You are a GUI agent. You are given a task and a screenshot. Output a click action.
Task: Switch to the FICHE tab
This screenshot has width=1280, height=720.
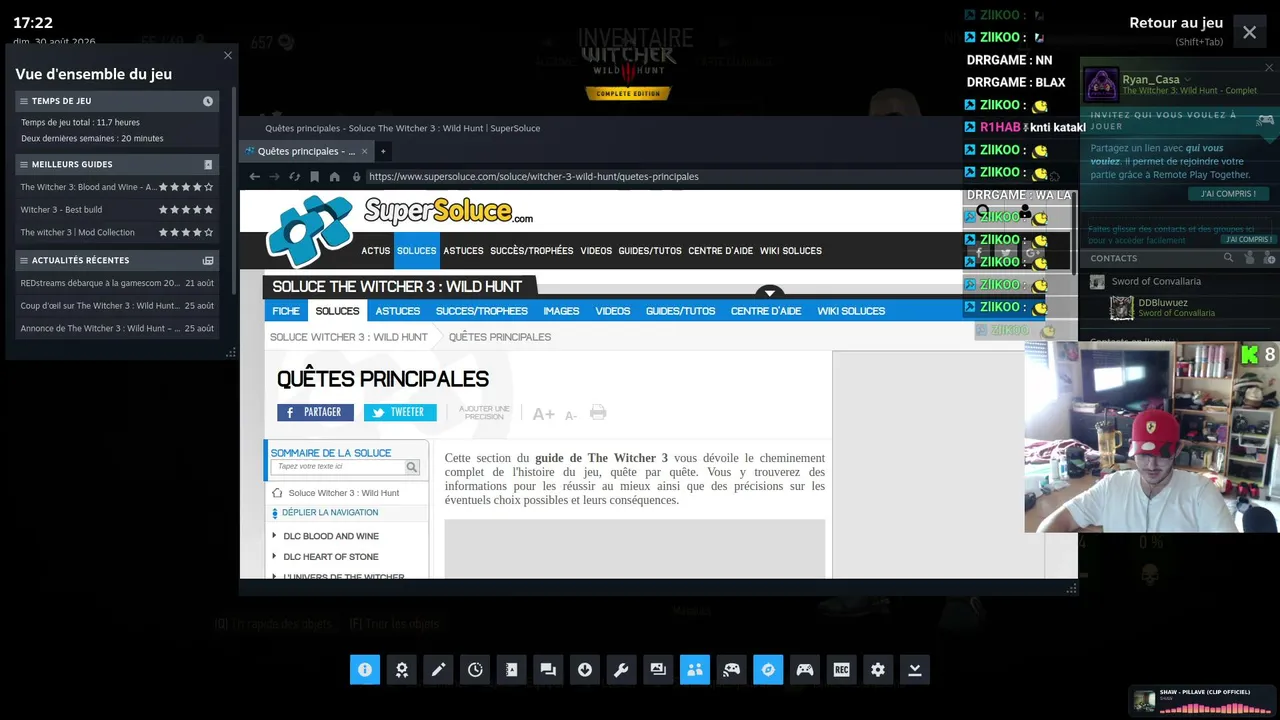click(286, 311)
